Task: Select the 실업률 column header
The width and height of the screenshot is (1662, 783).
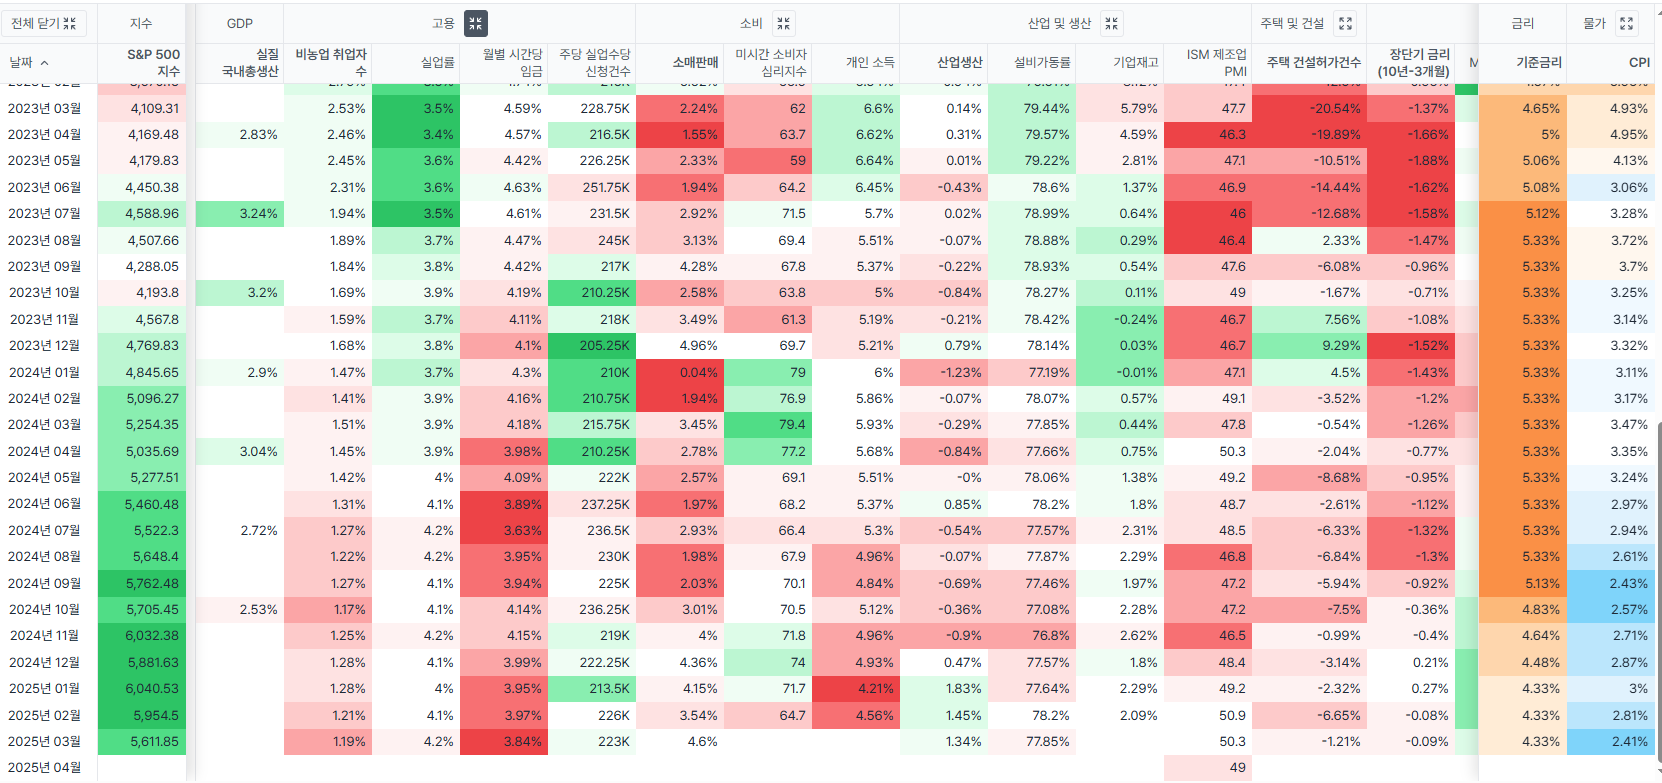Action: [437, 62]
